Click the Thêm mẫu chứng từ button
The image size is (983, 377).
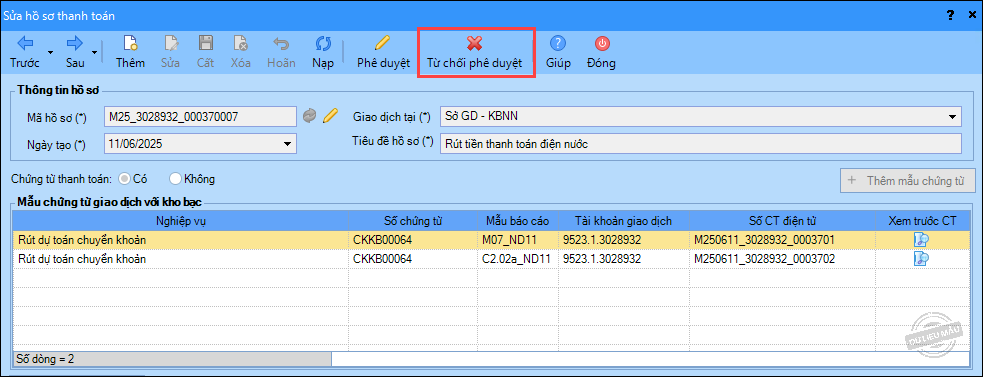(x=908, y=181)
